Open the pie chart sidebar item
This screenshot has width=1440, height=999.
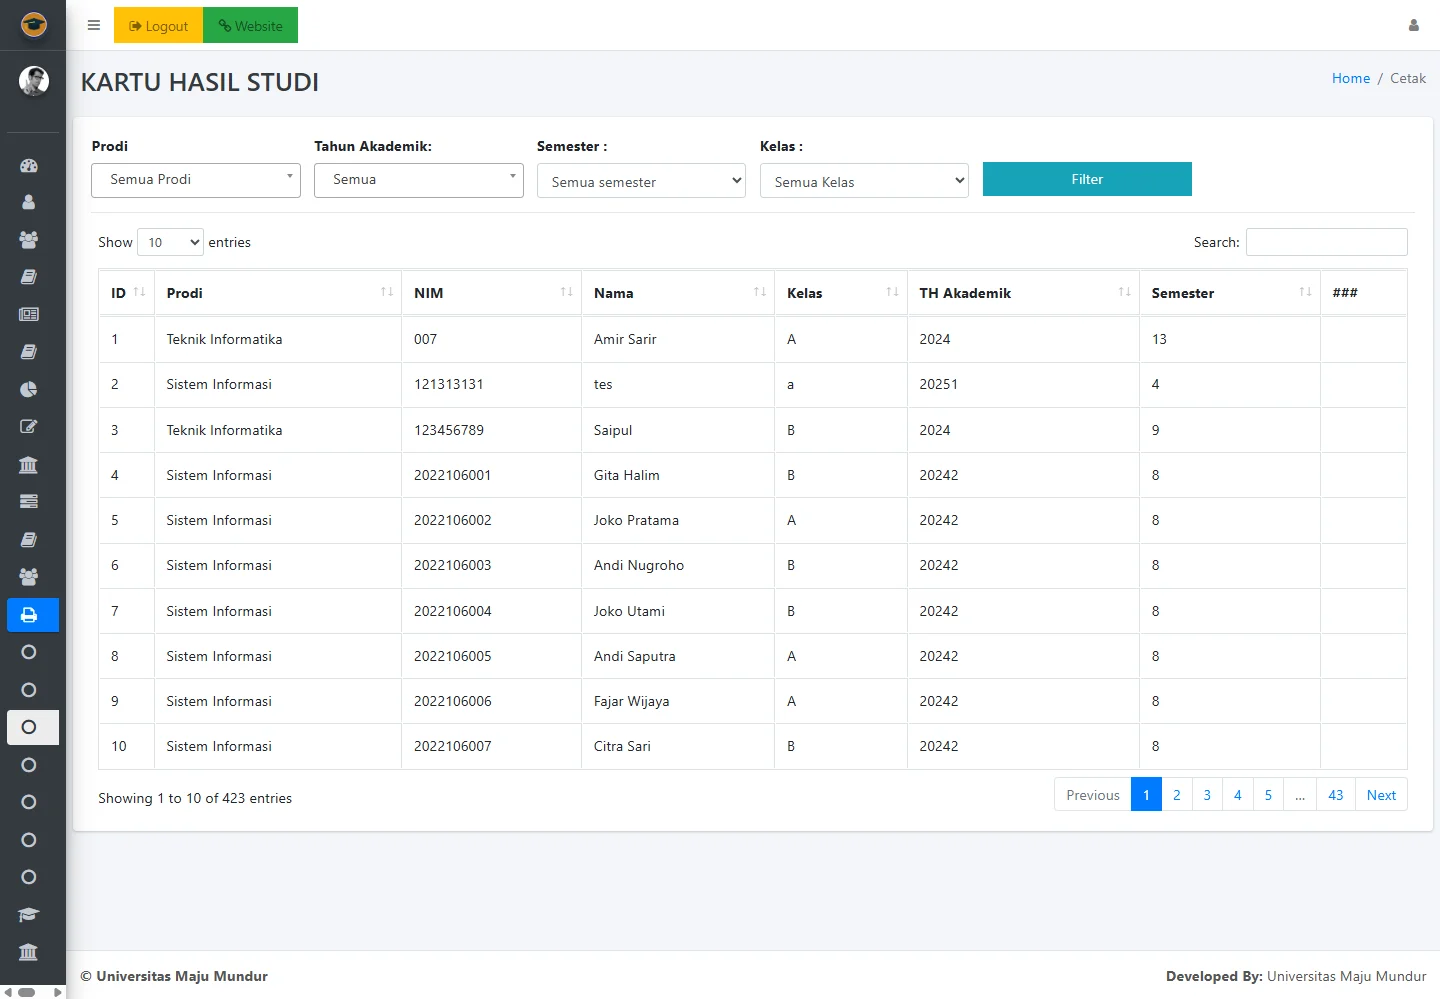click(x=29, y=390)
